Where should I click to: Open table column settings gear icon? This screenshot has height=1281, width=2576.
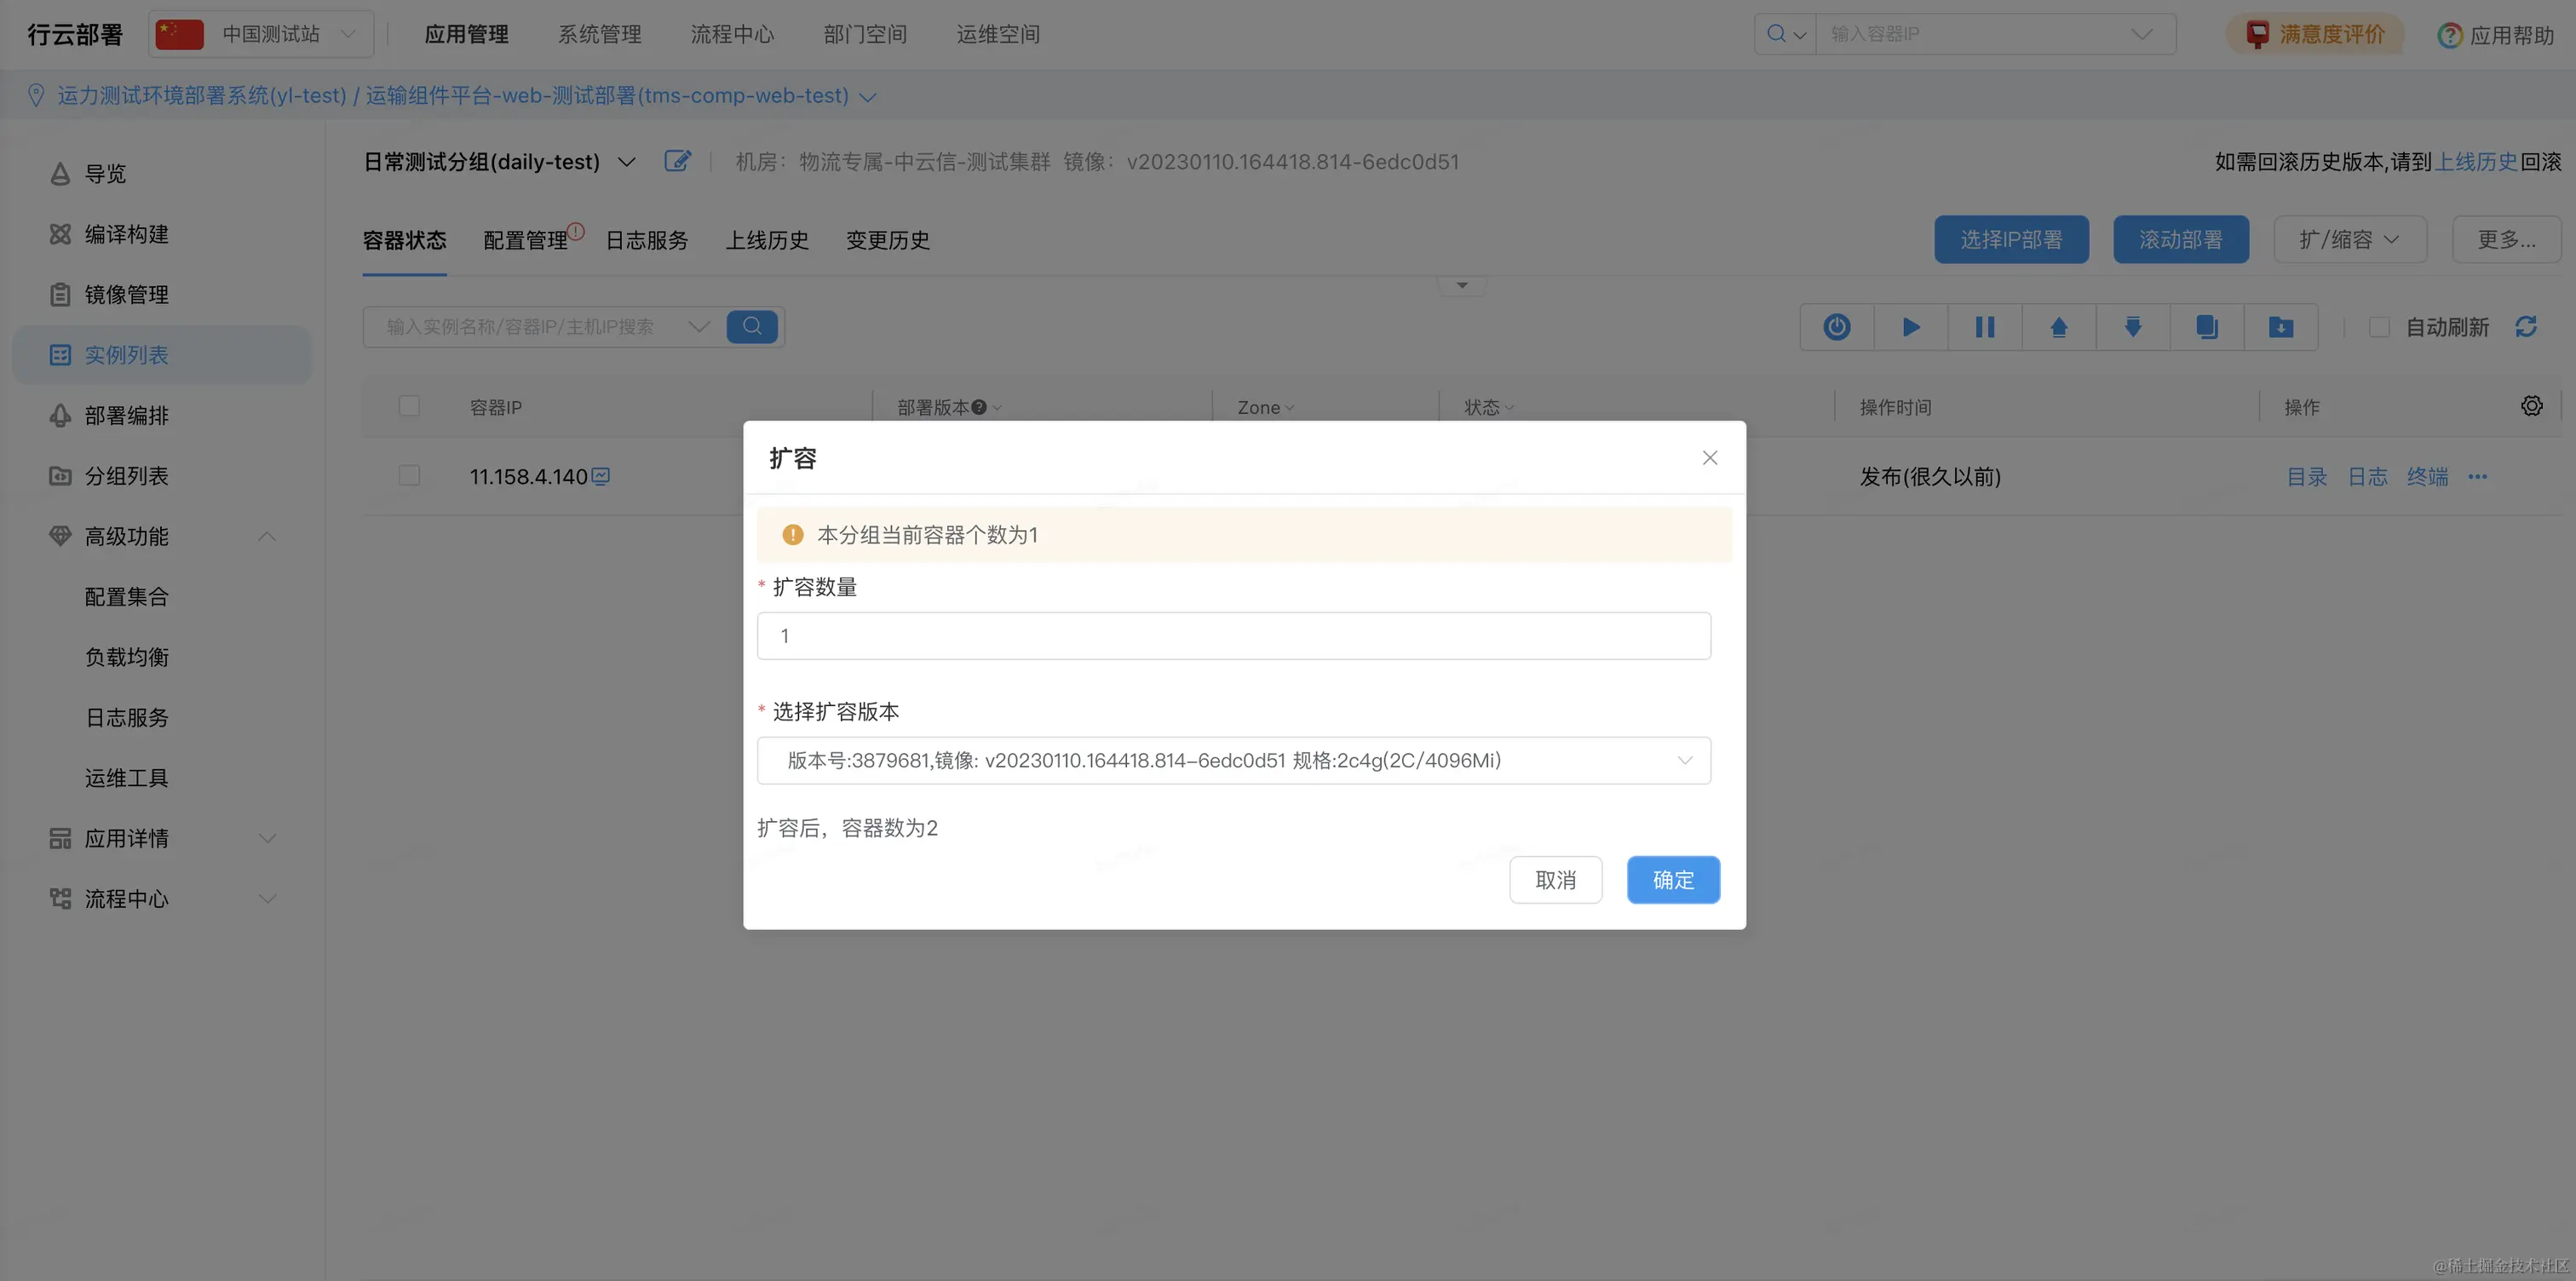click(2531, 406)
